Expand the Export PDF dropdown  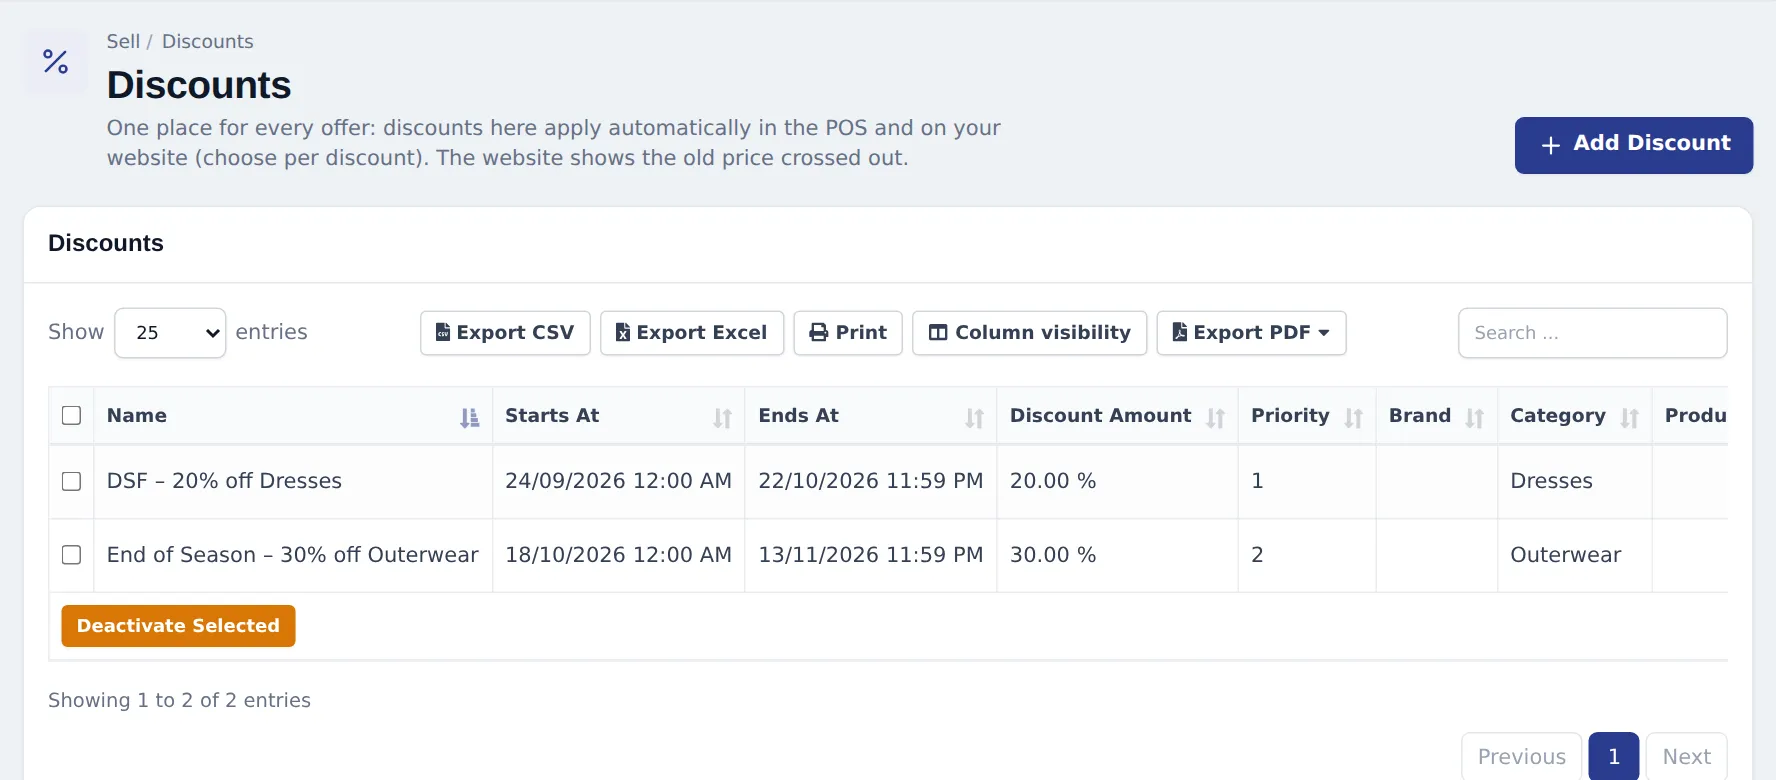tap(1251, 333)
